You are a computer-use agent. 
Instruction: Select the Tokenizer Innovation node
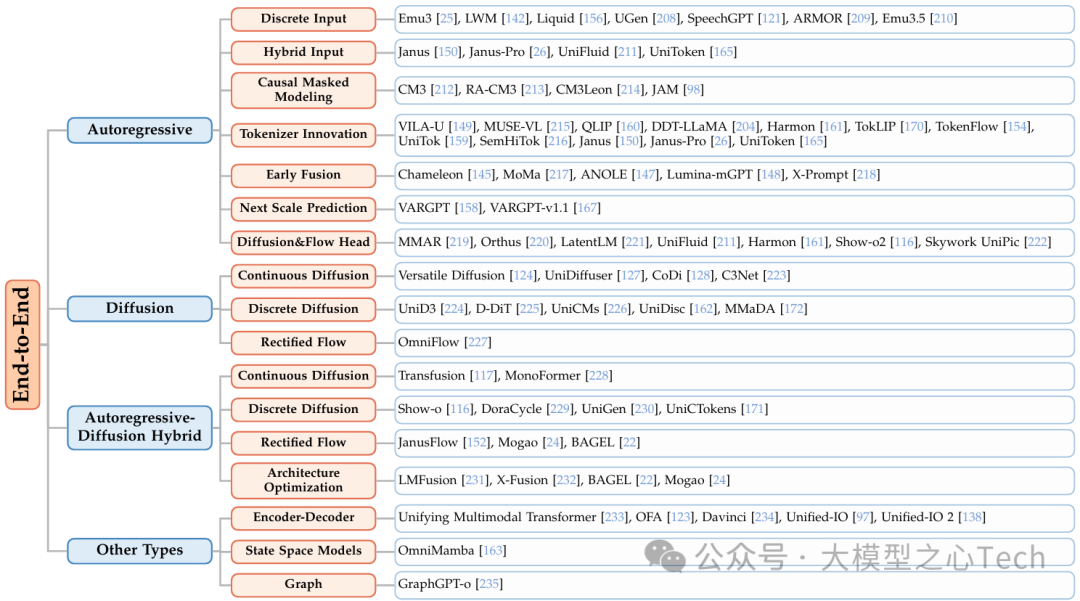click(x=303, y=134)
